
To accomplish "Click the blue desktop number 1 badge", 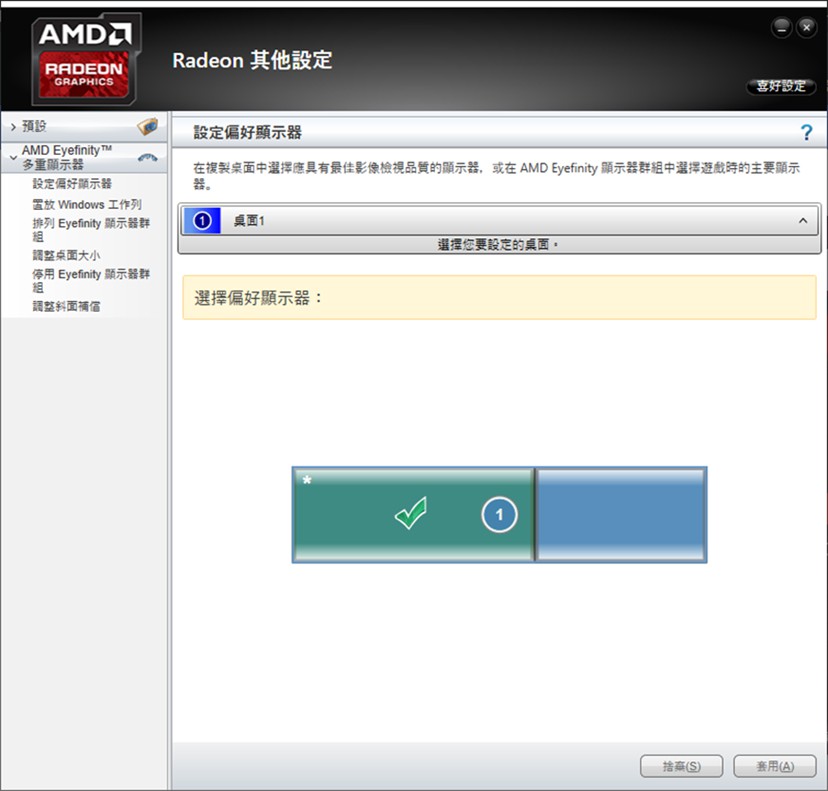I will pos(202,221).
